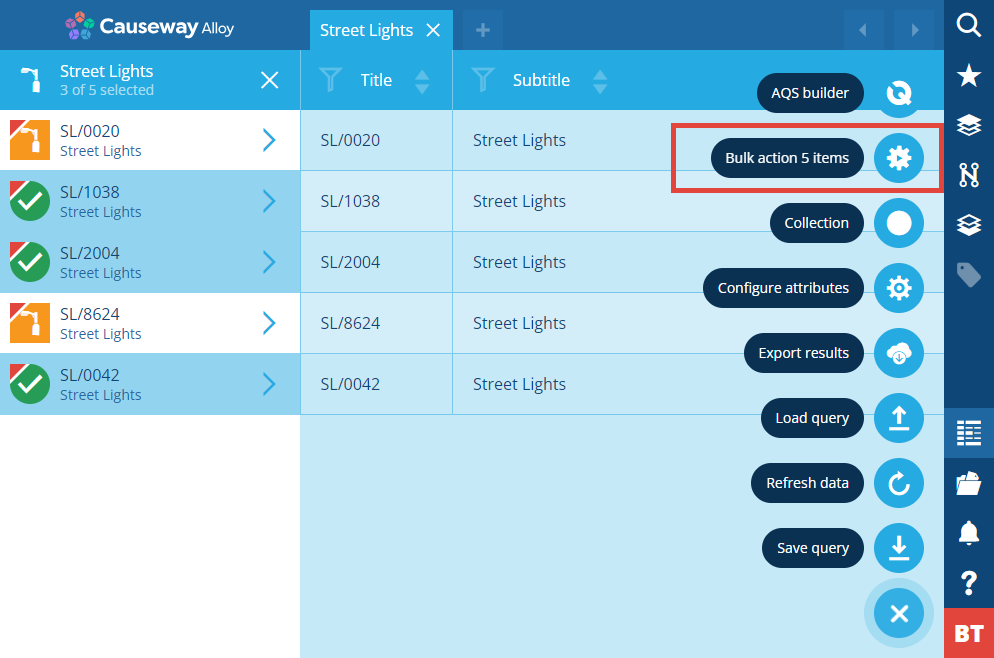Screen dimensions: 994x658
Task: Add a new tab with the plus
Action: click(x=482, y=30)
